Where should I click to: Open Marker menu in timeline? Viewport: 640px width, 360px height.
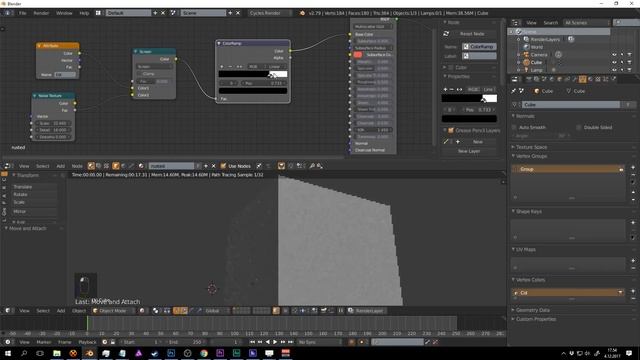point(44,342)
